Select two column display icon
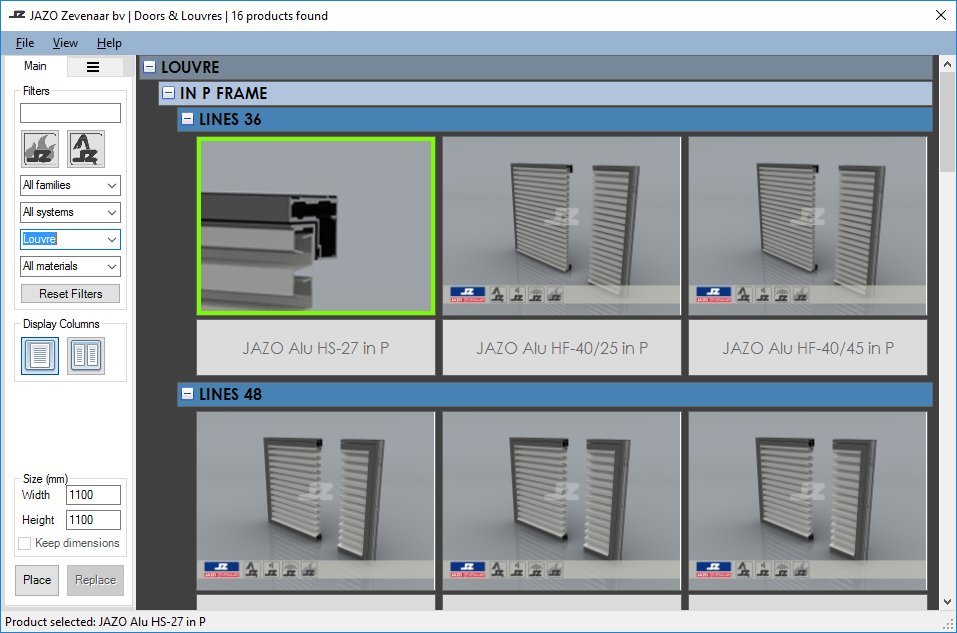 (x=85, y=355)
